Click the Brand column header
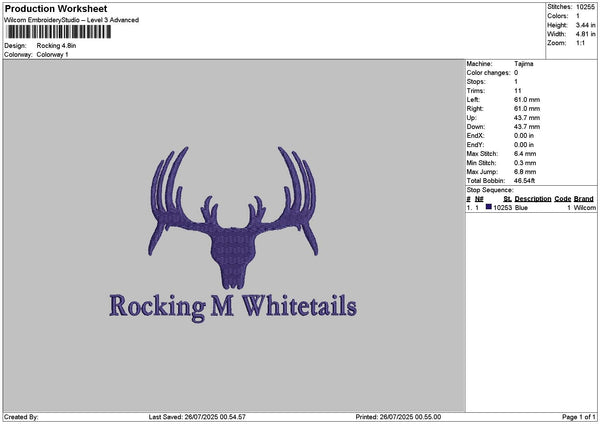 (584, 198)
